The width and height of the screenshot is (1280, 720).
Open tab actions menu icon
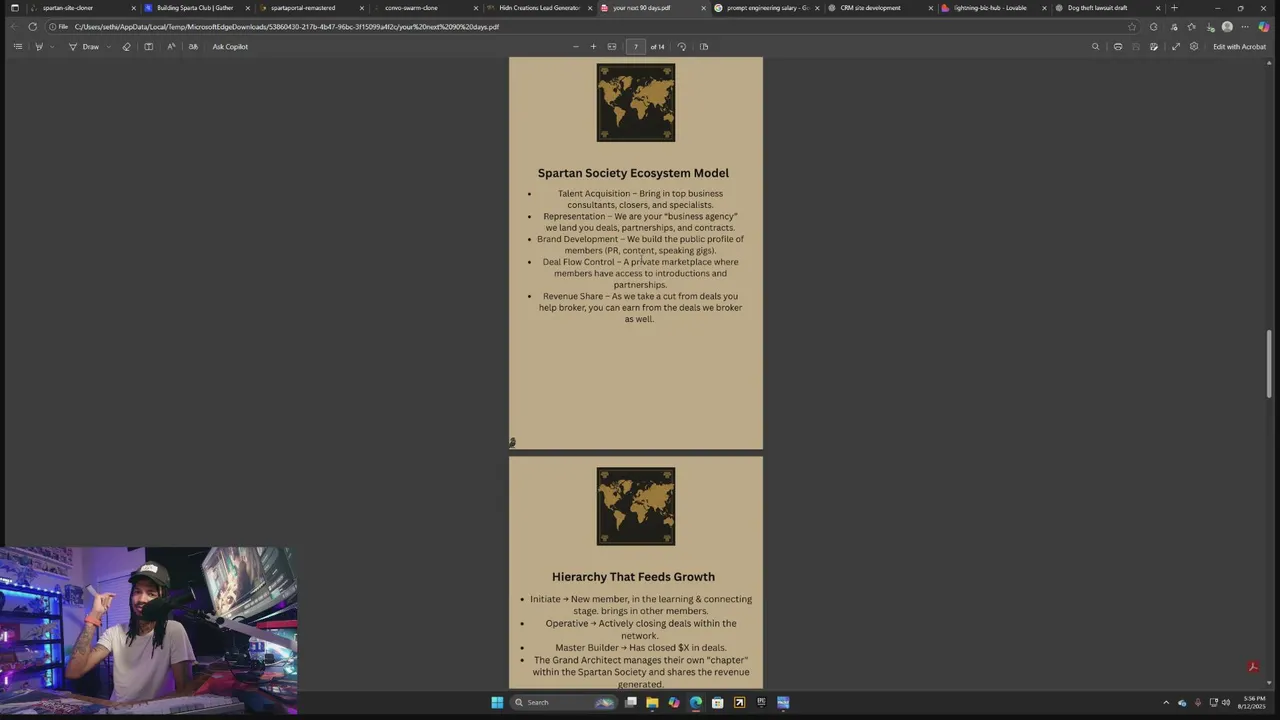pyautogui.click(x=14, y=8)
